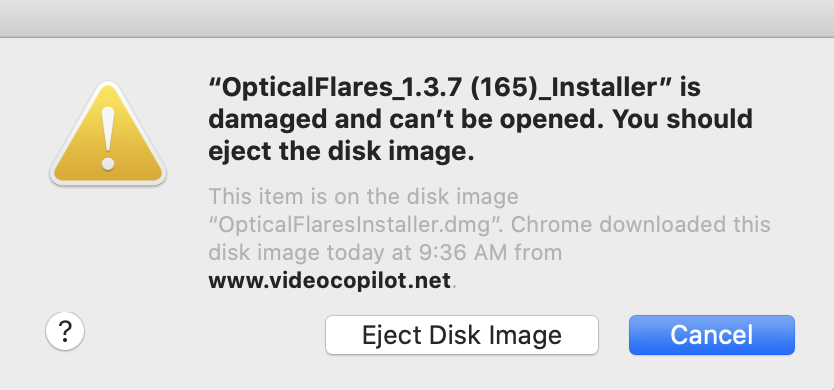This screenshot has height=390, width=834.
Task: Click the word "is" ending the first headline line
Action: click(x=690, y=88)
